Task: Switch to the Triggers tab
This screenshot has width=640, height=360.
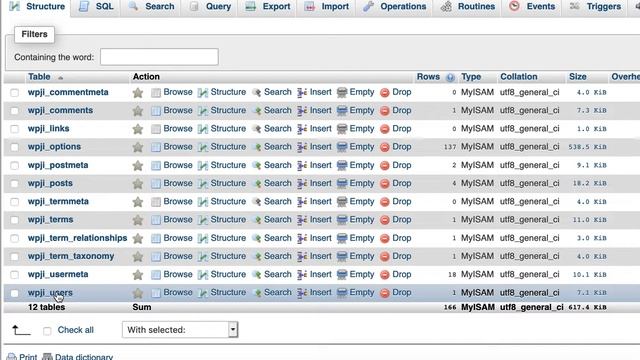Action: [595, 7]
